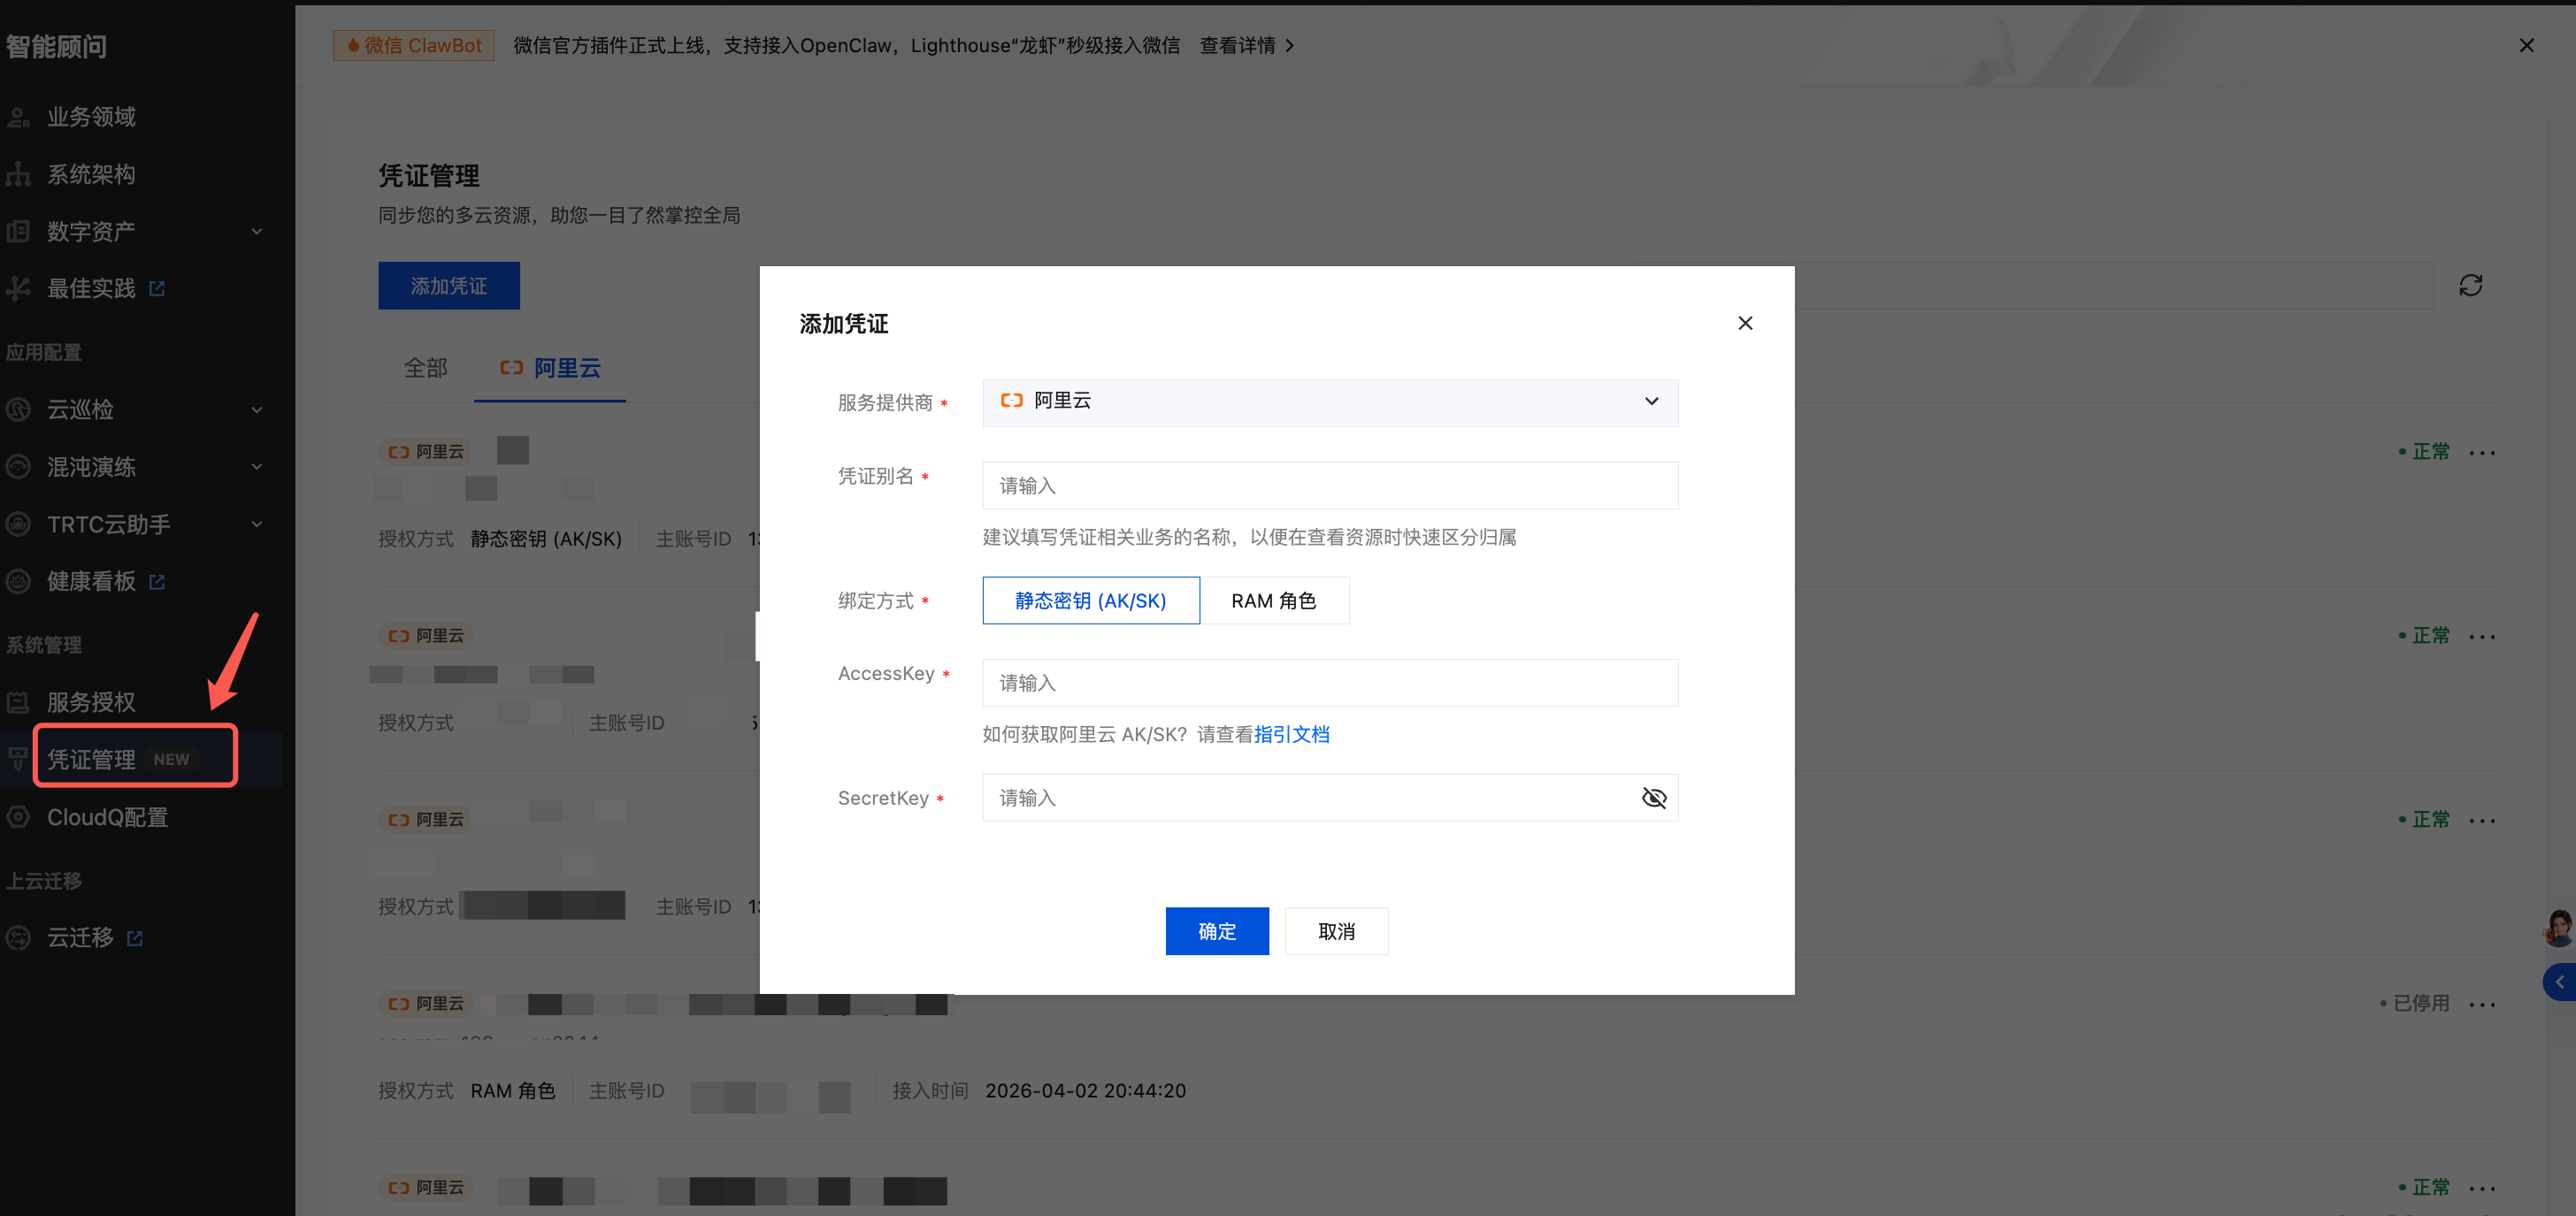This screenshot has width=2576, height=1216.
Task: Confirm the dialog with 确定
Action: coord(1216,930)
